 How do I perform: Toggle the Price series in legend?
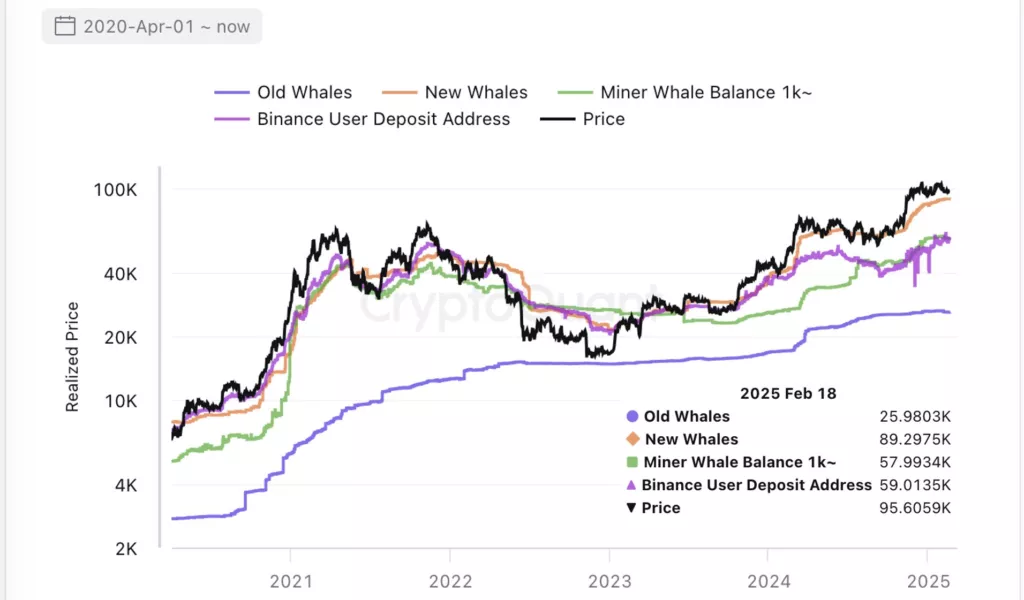coord(583,119)
